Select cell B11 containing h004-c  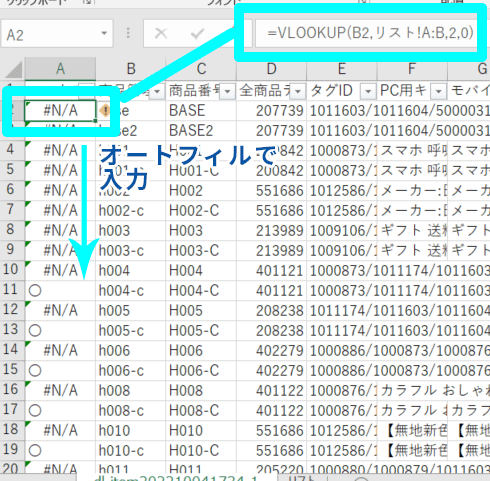click(x=131, y=291)
